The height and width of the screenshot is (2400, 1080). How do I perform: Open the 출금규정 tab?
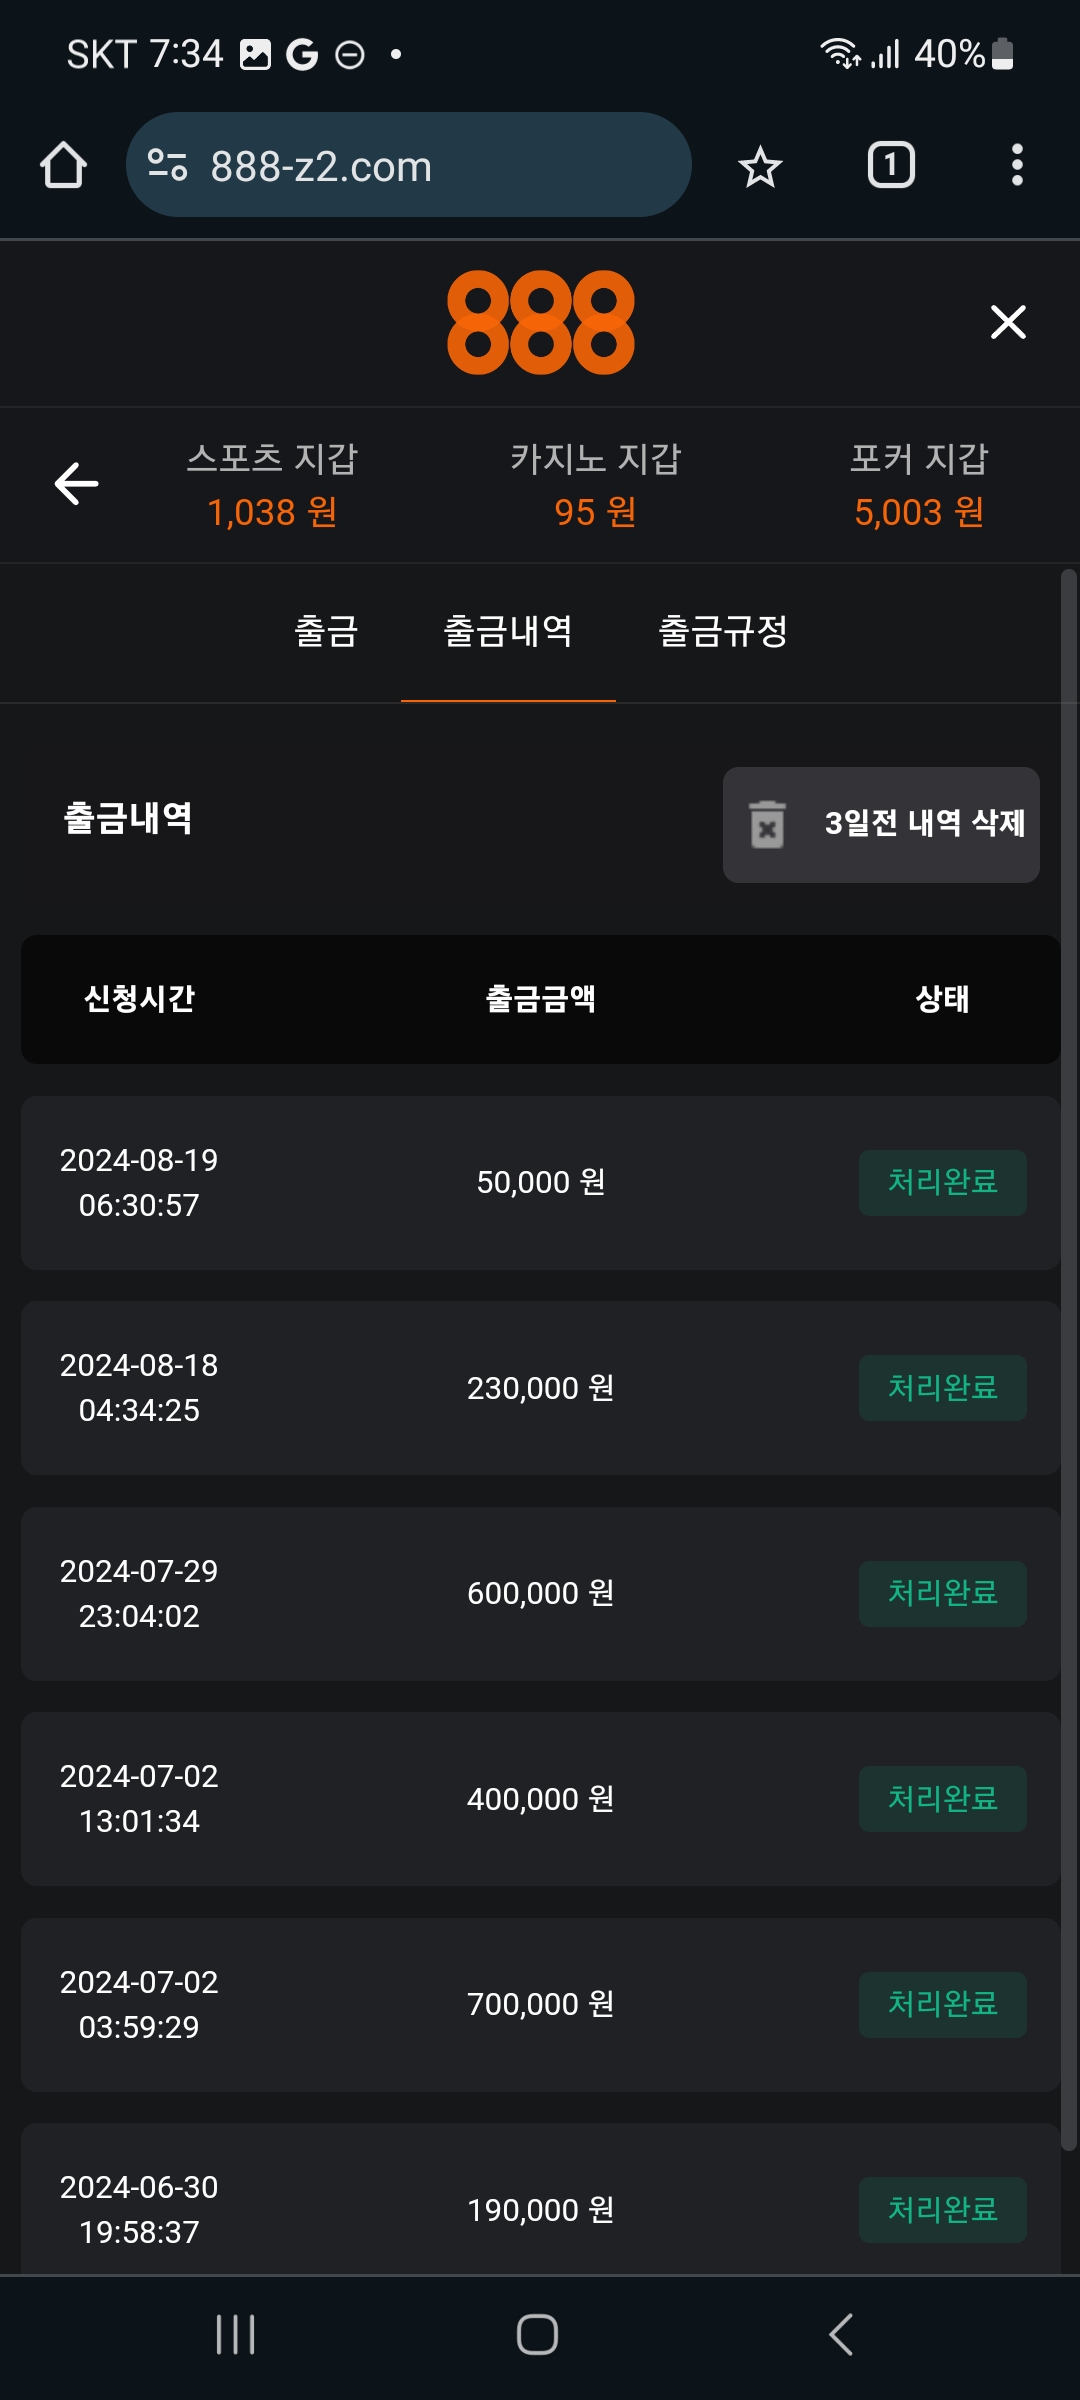723,632
